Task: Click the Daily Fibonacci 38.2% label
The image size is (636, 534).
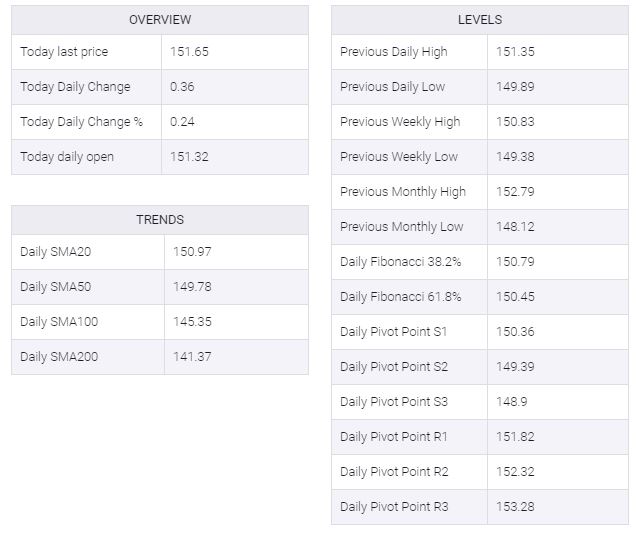Action: click(400, 262)
